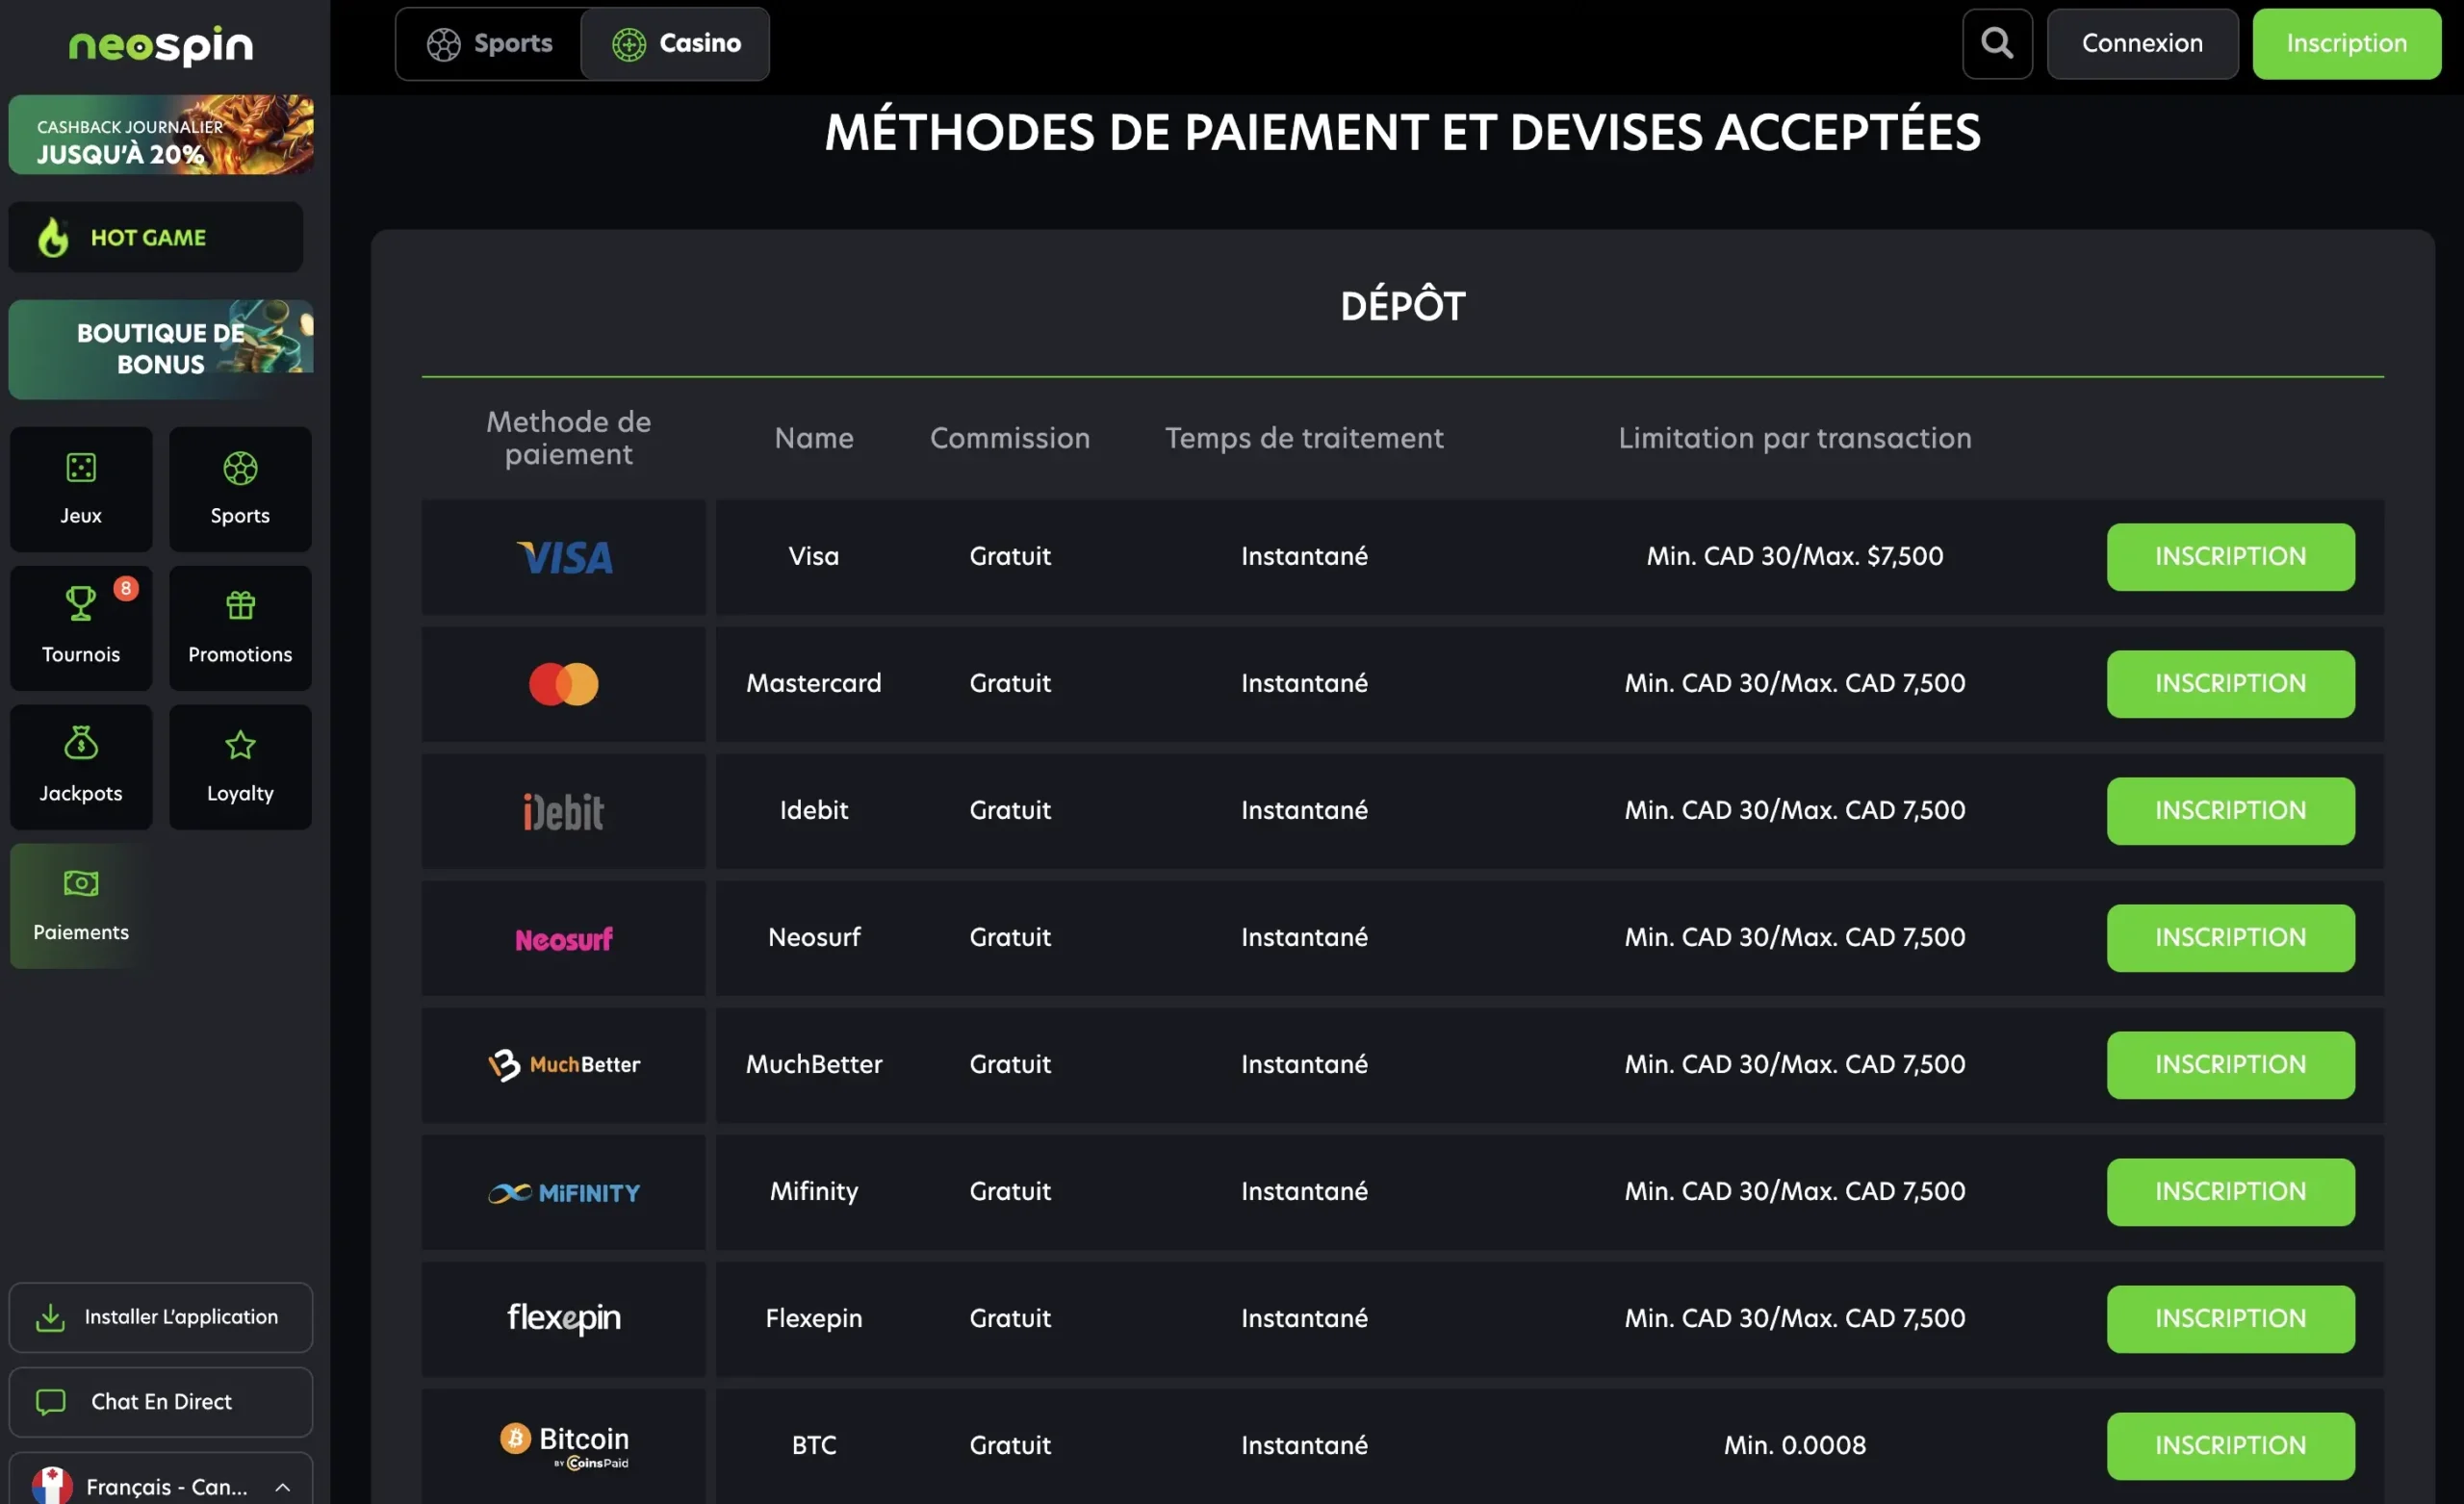The width and height of the screenshot is (2464, 1504).
Task: Click the 'Flexepin' name cell
Action: click(814, 1318)
